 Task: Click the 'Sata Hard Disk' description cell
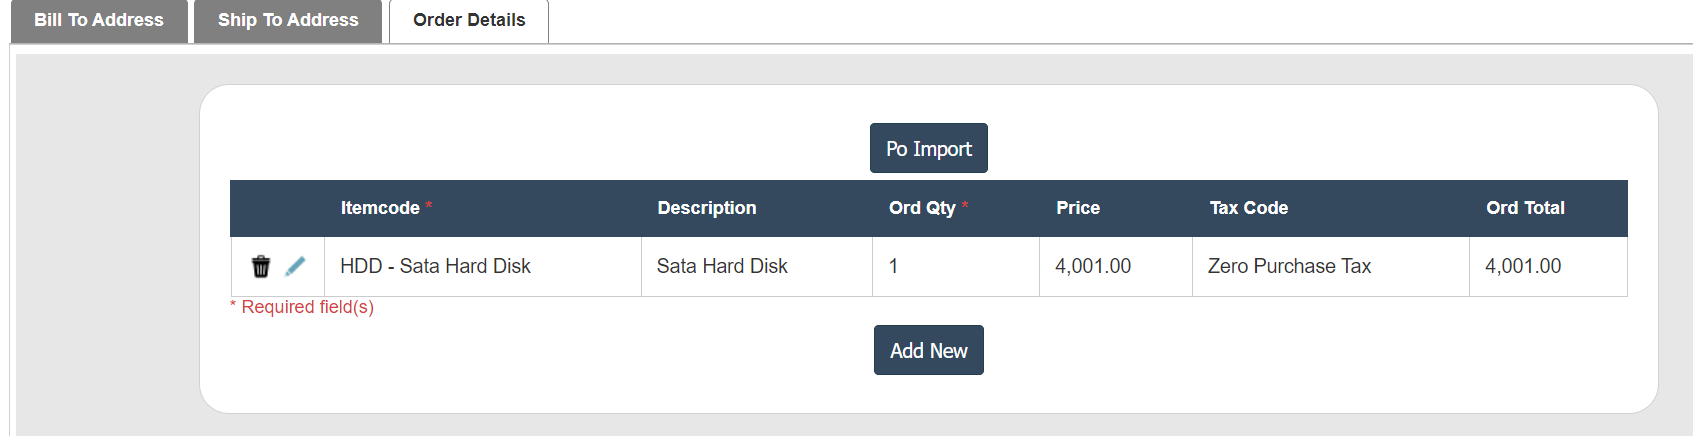pyautogui.click(x=722, y=266)
